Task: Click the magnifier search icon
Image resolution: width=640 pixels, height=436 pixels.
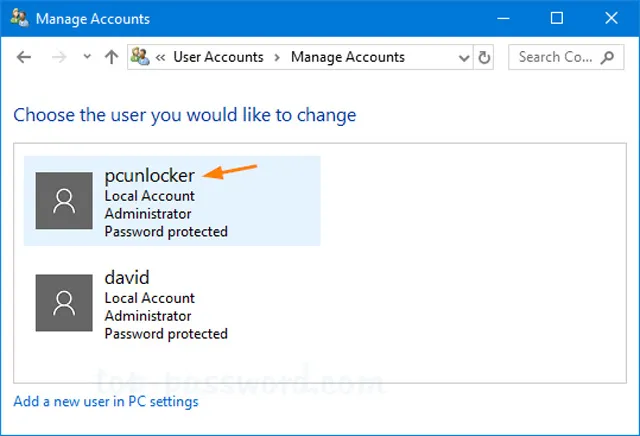Action: coord(607,57)
